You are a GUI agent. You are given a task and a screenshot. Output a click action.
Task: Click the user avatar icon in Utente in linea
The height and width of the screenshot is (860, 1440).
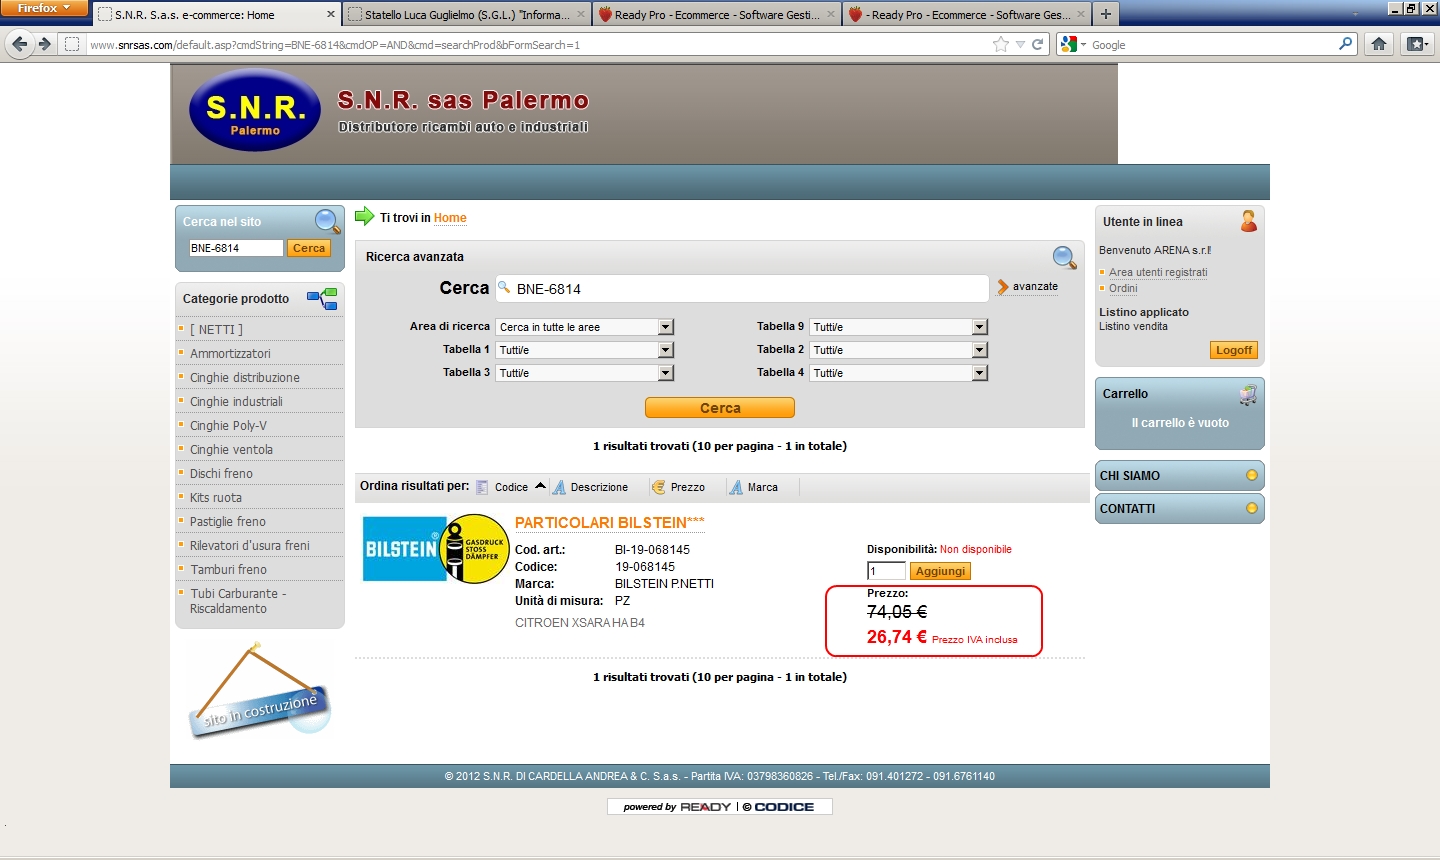tap(1248, 221)
